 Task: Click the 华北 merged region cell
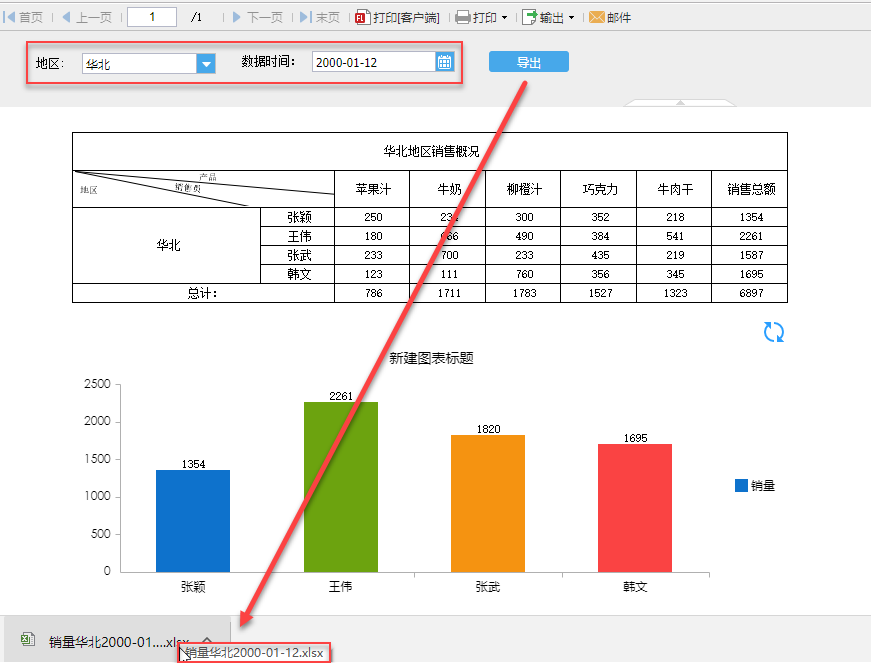coord(168,245)
